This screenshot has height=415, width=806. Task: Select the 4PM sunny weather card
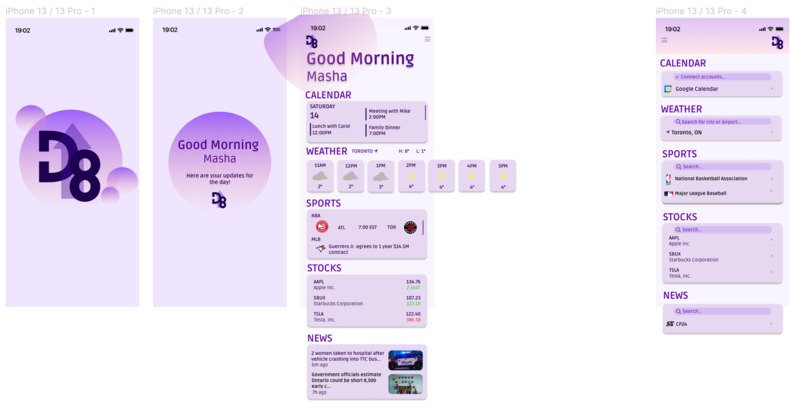click(472, 176)
